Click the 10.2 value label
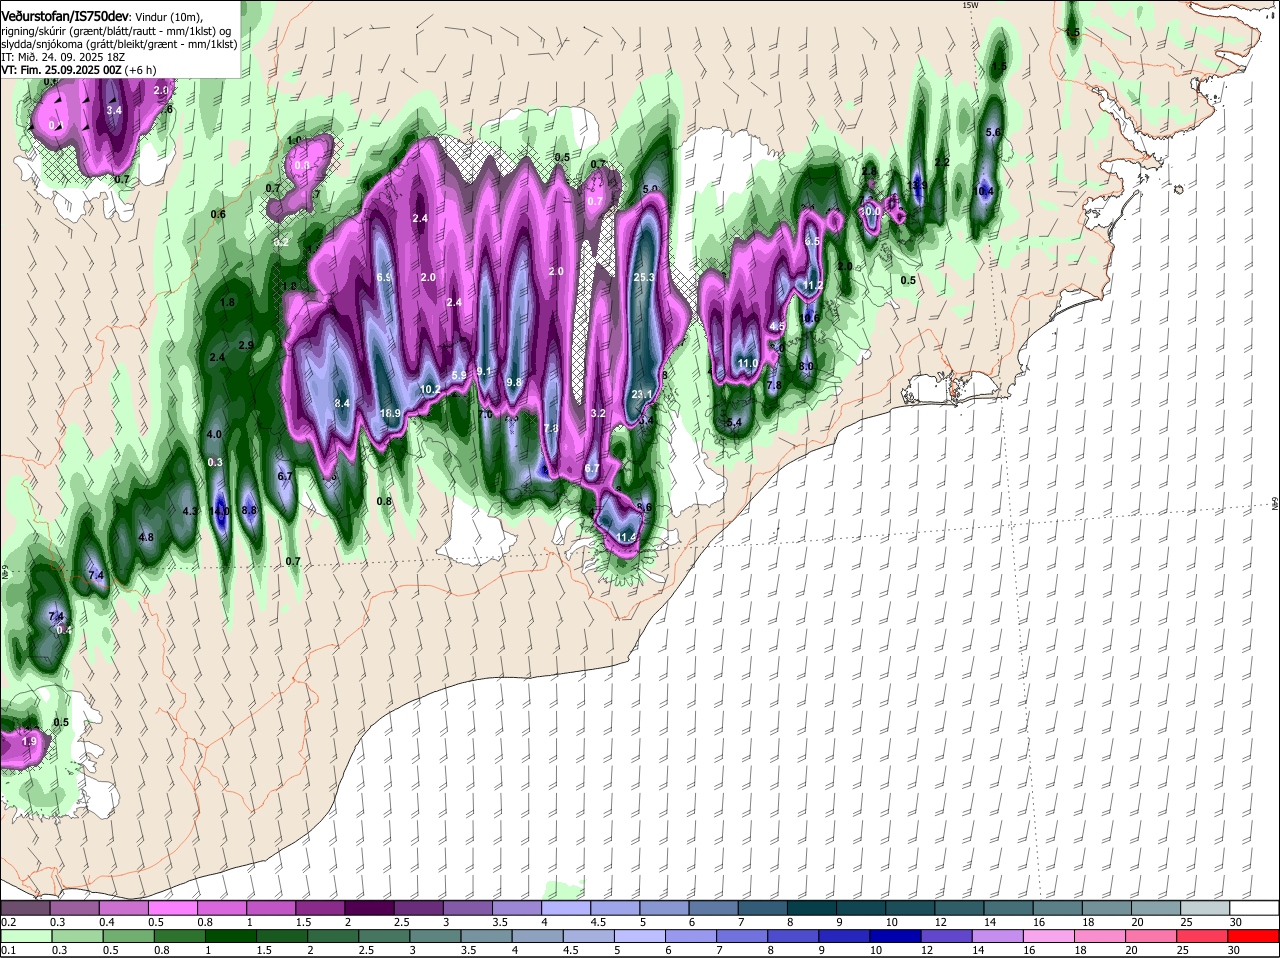 click(430, 389)
